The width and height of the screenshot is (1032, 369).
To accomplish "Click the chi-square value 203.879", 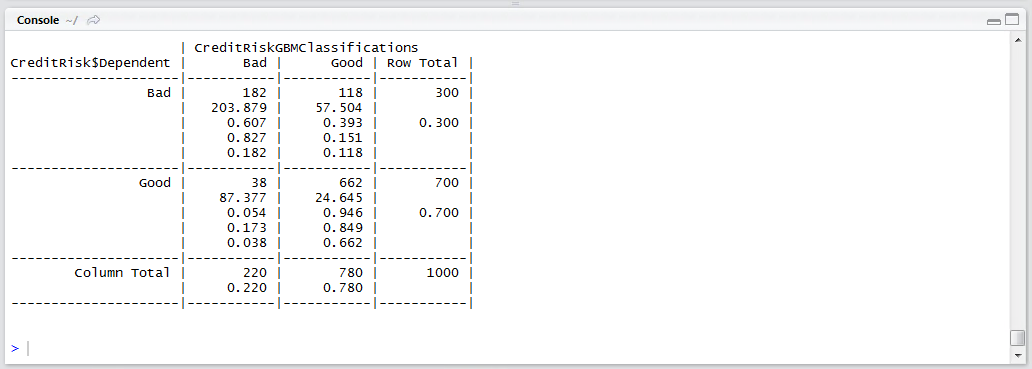I will (238, 108).
